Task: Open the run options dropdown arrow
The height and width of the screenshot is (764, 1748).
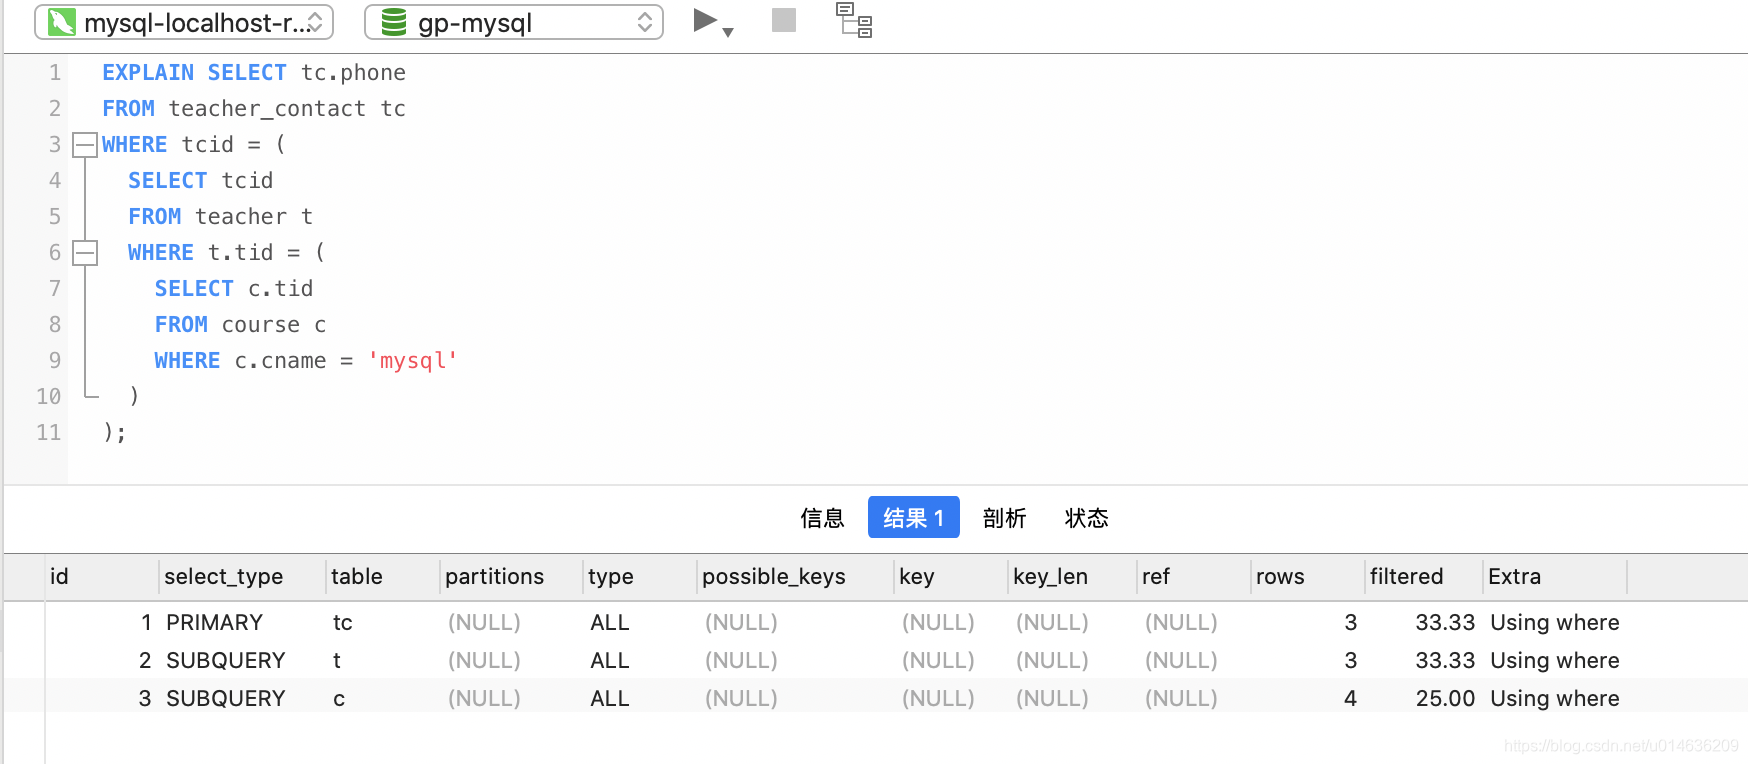Action: coord(728,33)
